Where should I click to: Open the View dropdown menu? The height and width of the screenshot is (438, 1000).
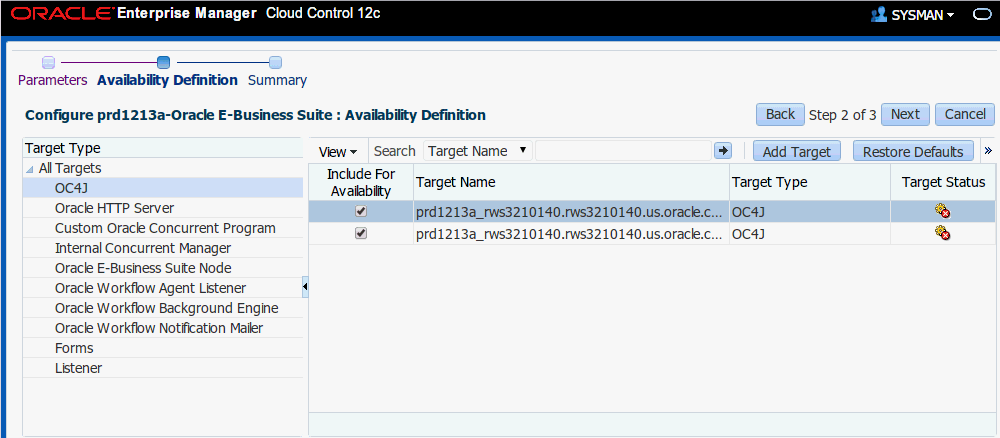click(x=338, y=152)
